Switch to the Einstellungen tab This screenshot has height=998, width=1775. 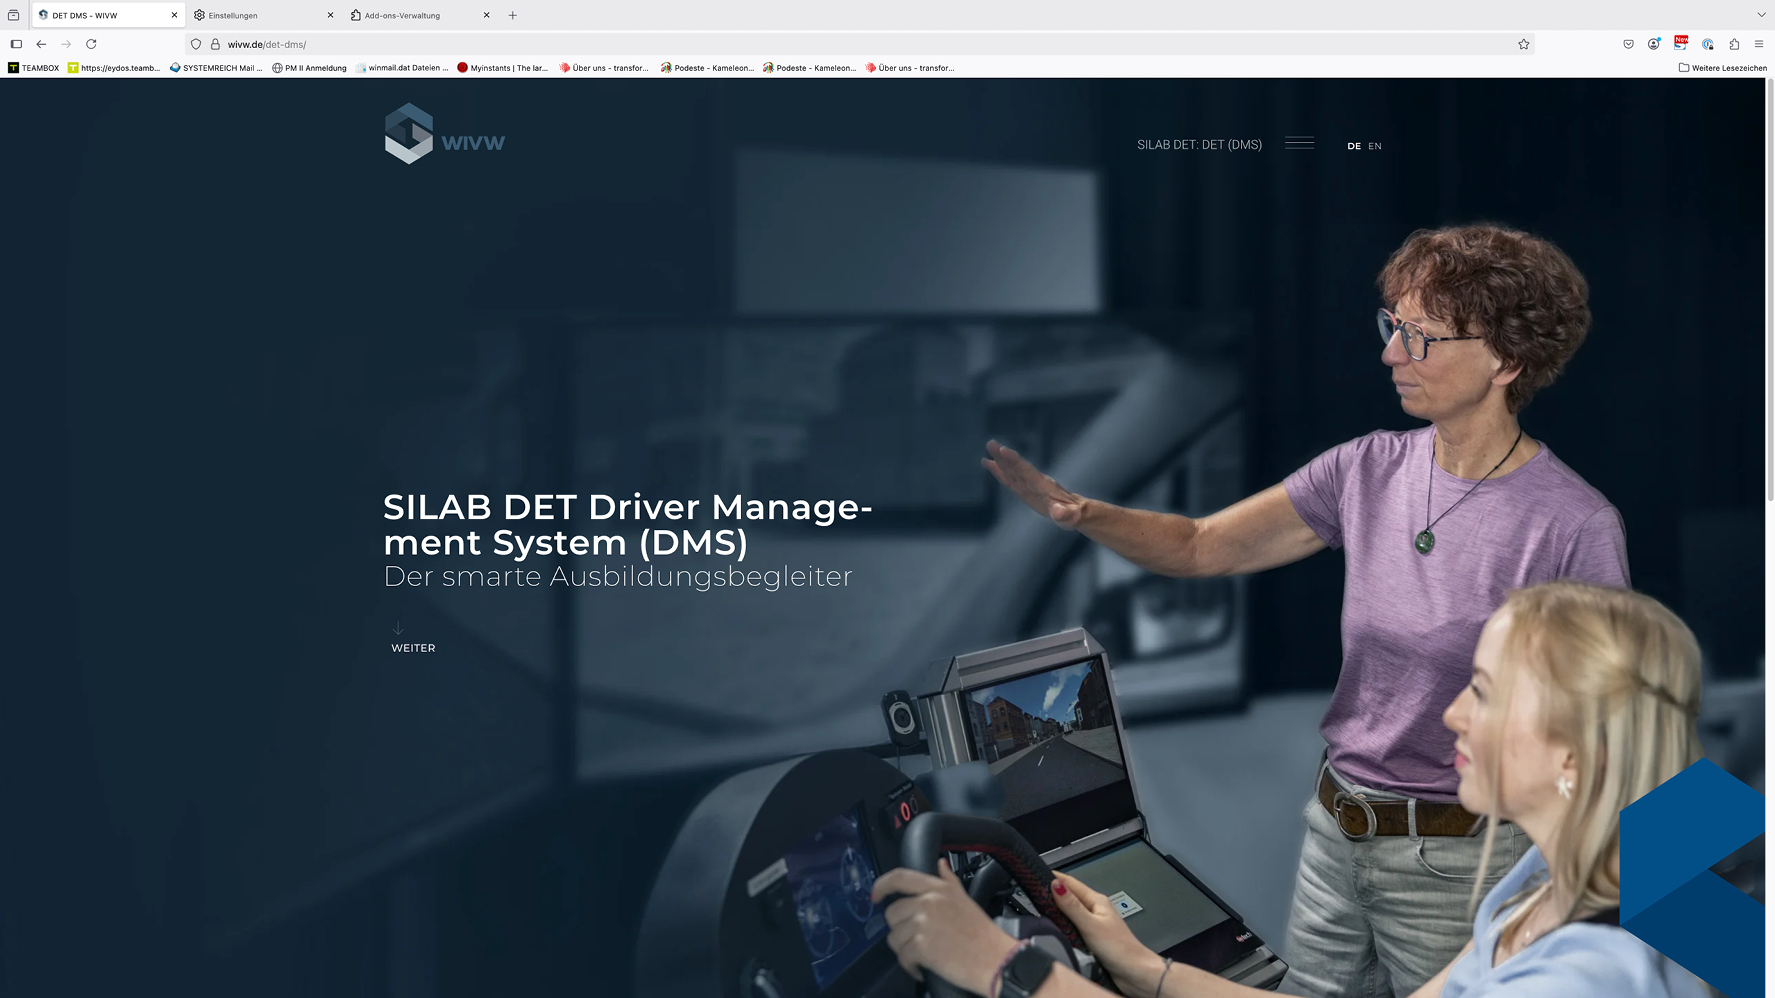tap(264, 15)
